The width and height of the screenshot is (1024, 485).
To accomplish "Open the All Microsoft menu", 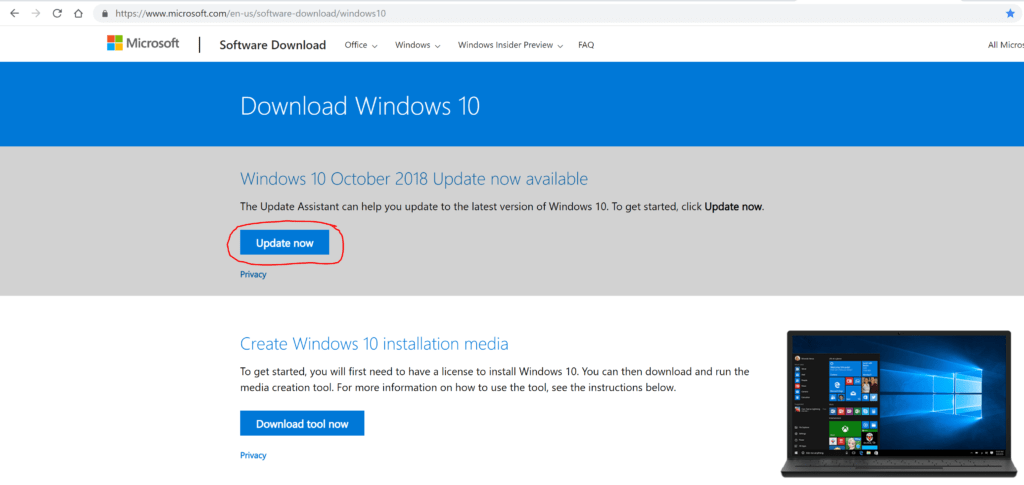I will coord(1006,45).
